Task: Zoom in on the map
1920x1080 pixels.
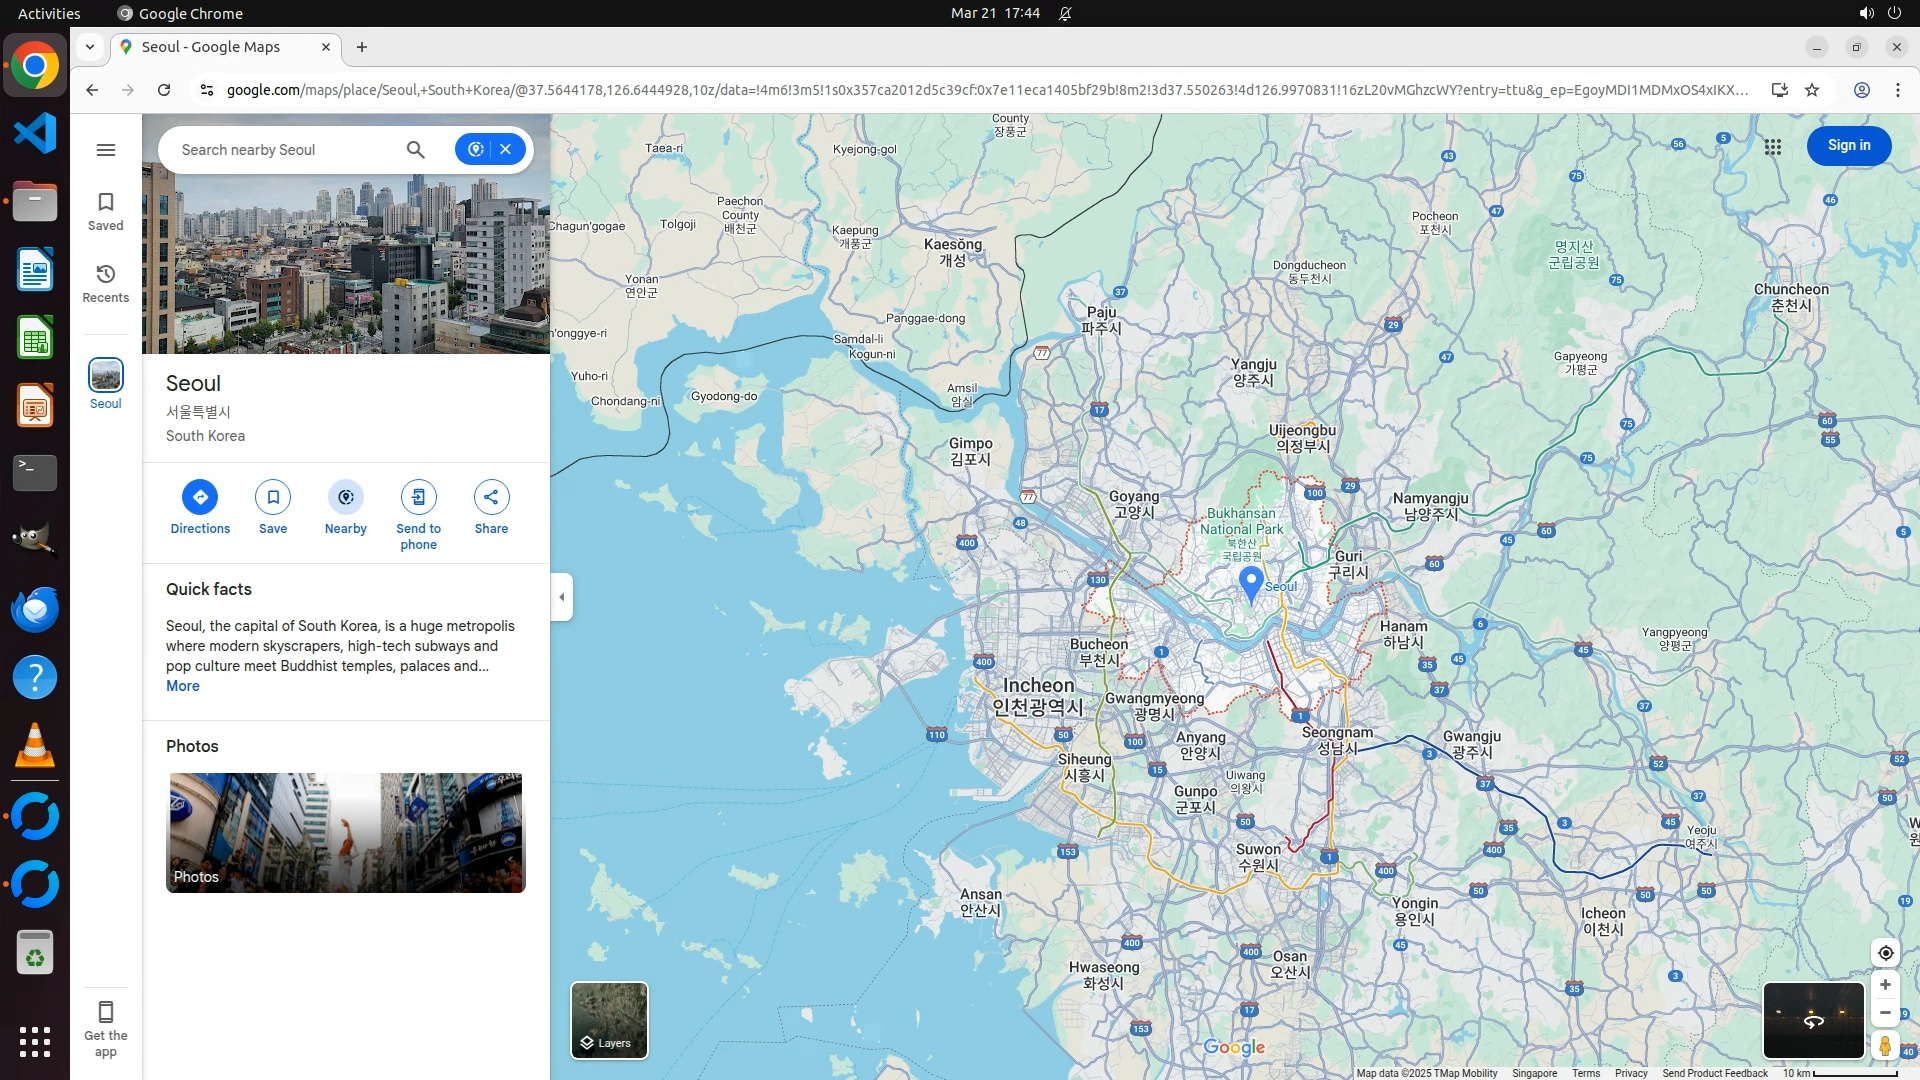Action: [x=1885, y=985]
